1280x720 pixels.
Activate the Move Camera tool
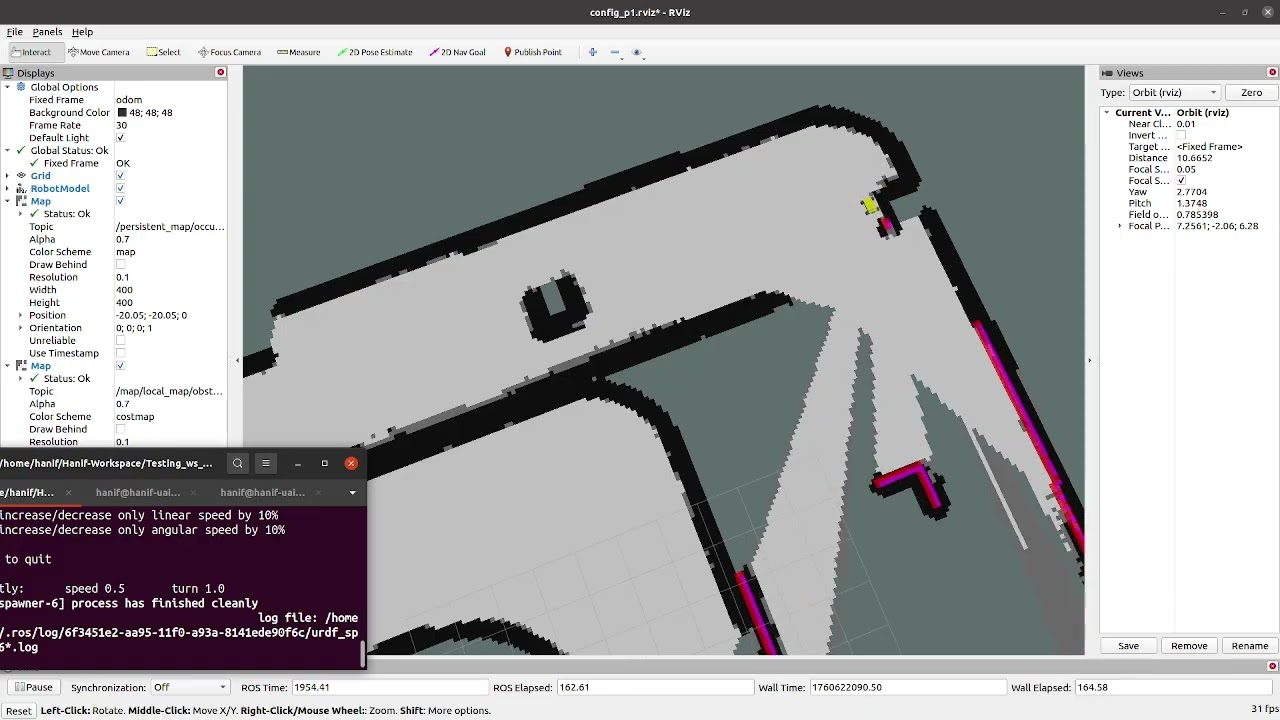point(98,52)
